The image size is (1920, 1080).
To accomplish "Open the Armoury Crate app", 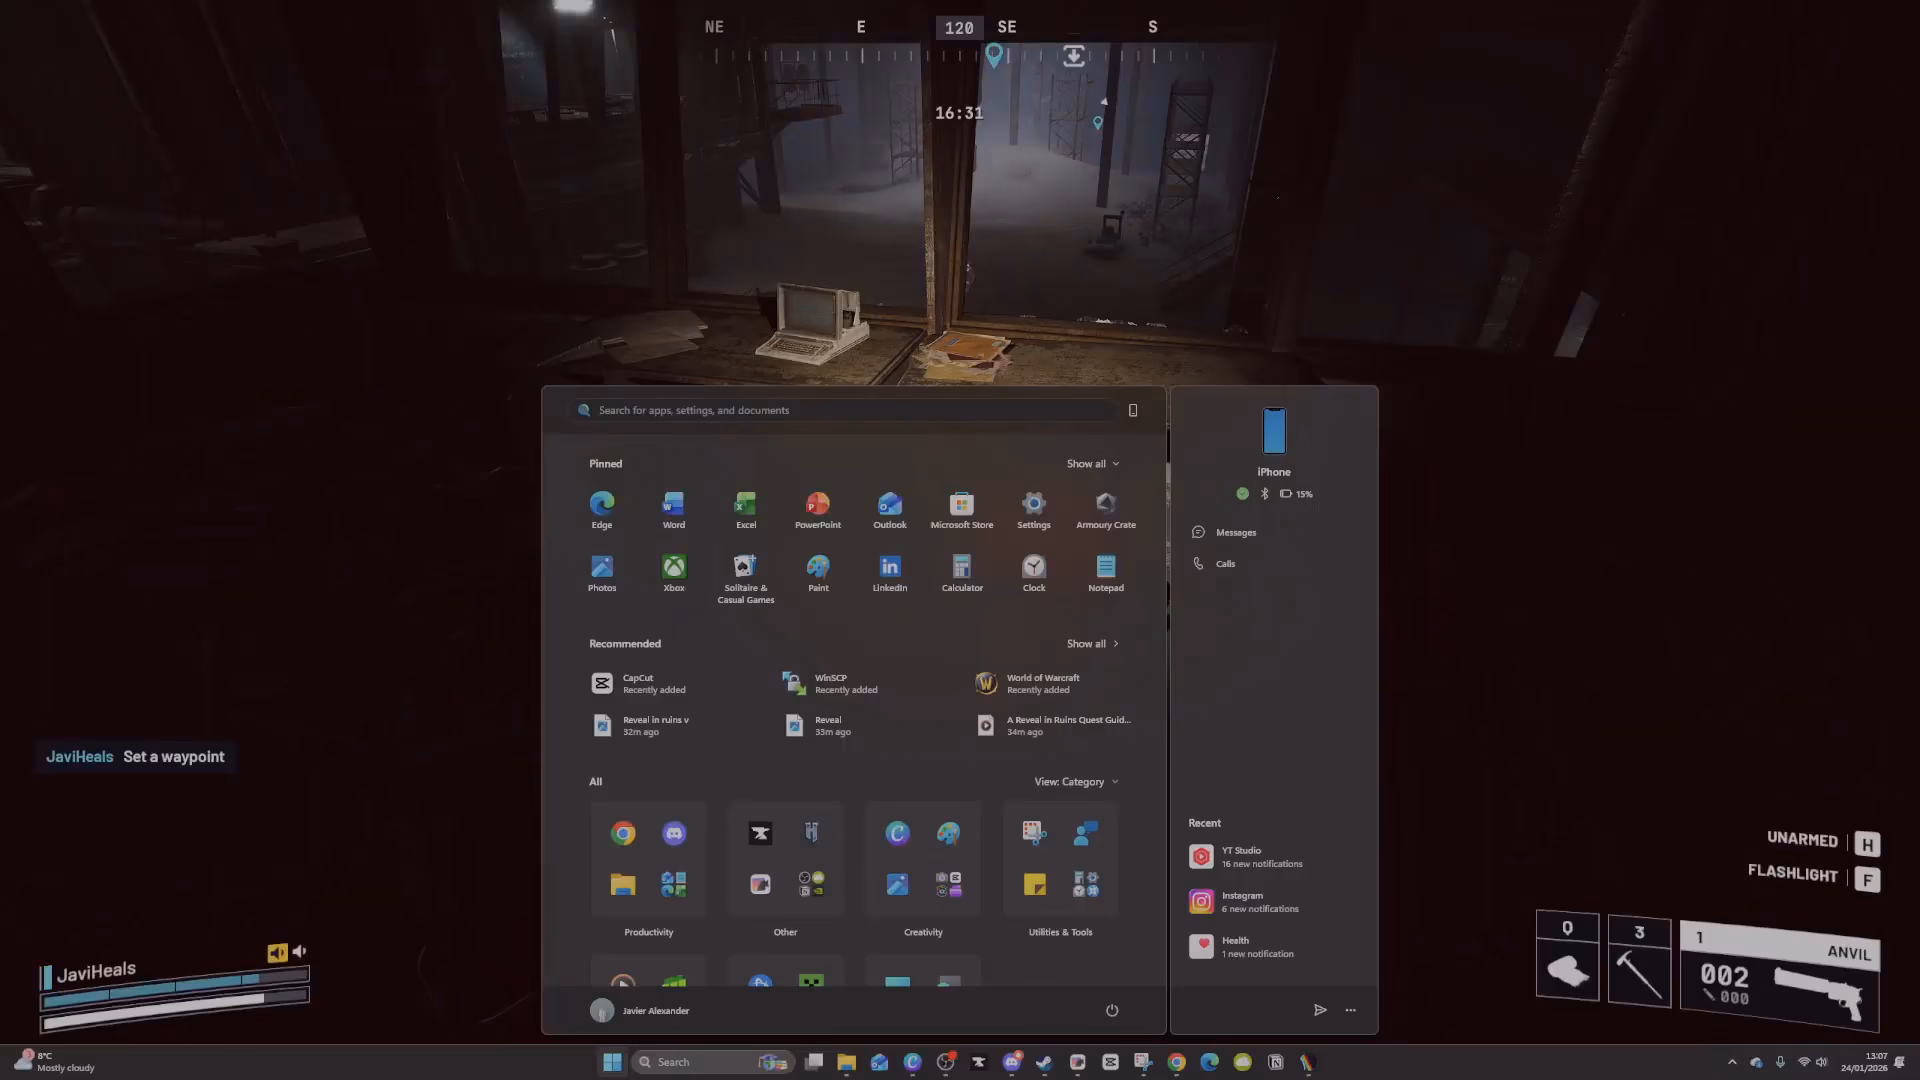I will coord(1105,510).
